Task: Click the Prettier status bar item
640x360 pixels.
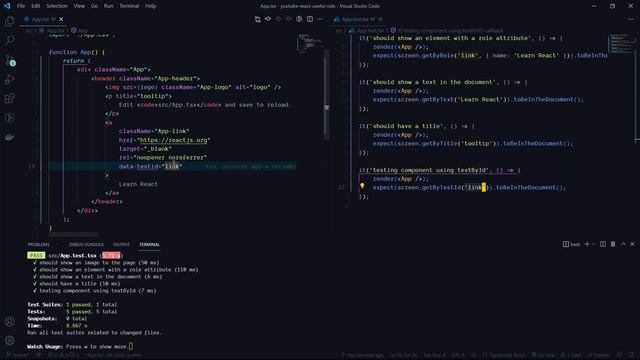Action: pyautogui.click(x=598, y=355)
